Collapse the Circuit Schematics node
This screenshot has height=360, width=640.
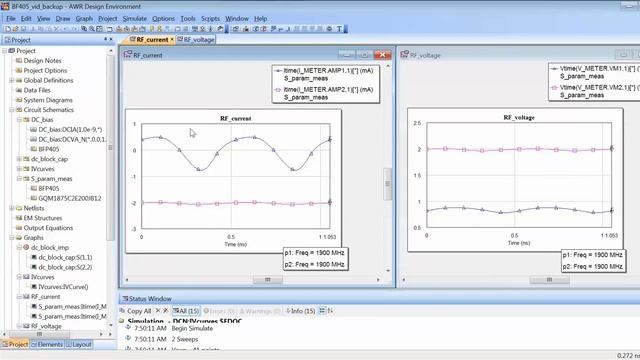[x=12, y=110]
